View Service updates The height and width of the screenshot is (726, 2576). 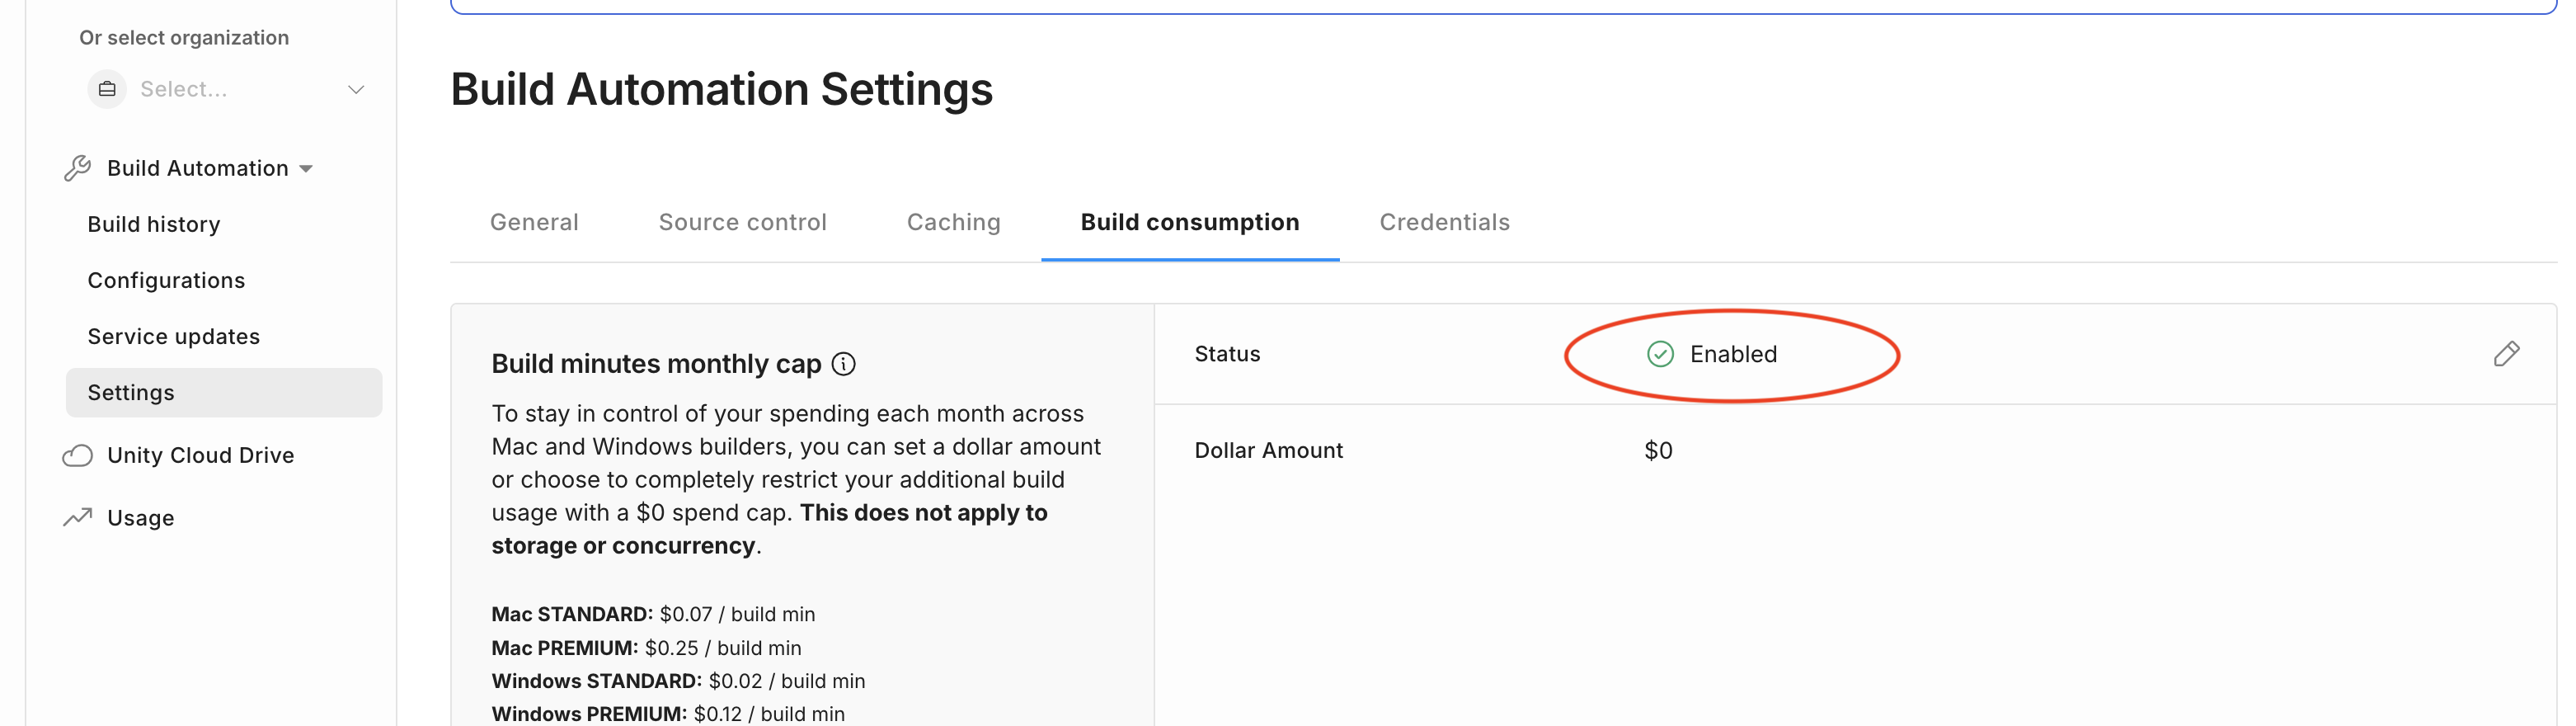173,336
